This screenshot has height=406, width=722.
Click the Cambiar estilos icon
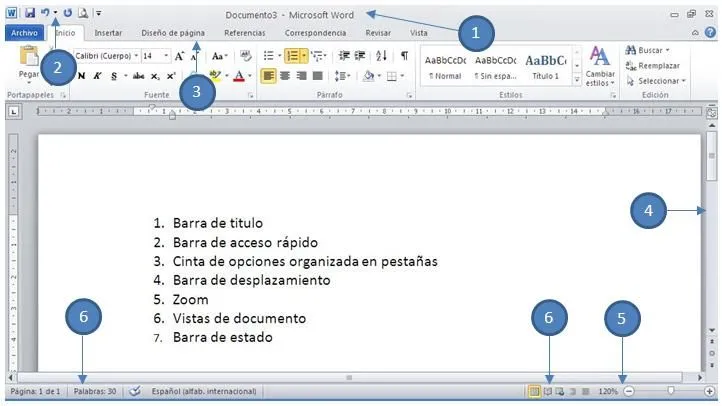pyautogui.click(x=600, y=56)
